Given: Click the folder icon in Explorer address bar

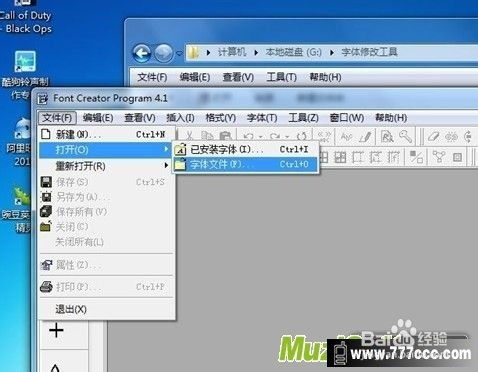Looking at the screenshot, I should (194, 52).
